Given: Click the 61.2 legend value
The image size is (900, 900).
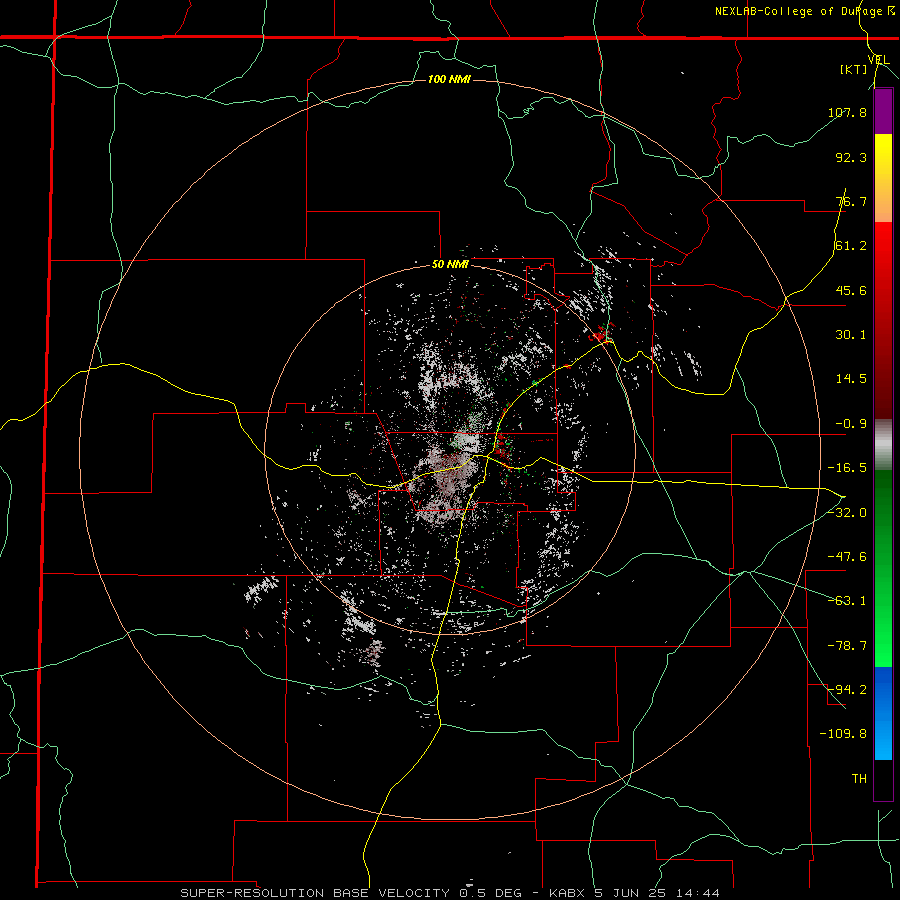Looking at the screenshot, I should [851, 246].
